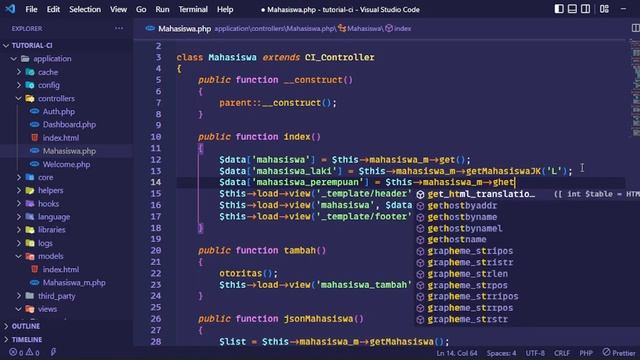Click errors and warnings status indicator

[24, 353]
